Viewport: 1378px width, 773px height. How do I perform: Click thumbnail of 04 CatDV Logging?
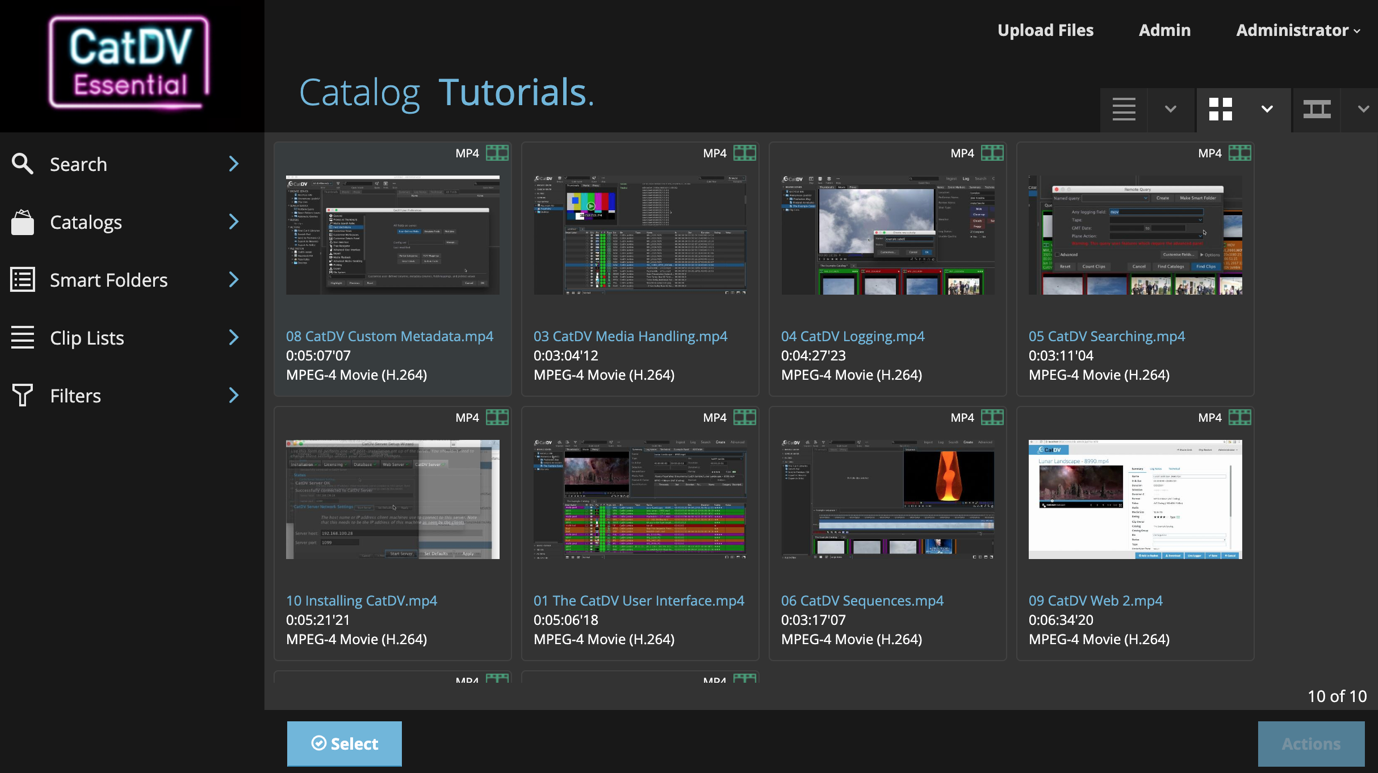(x=888, y=235)
